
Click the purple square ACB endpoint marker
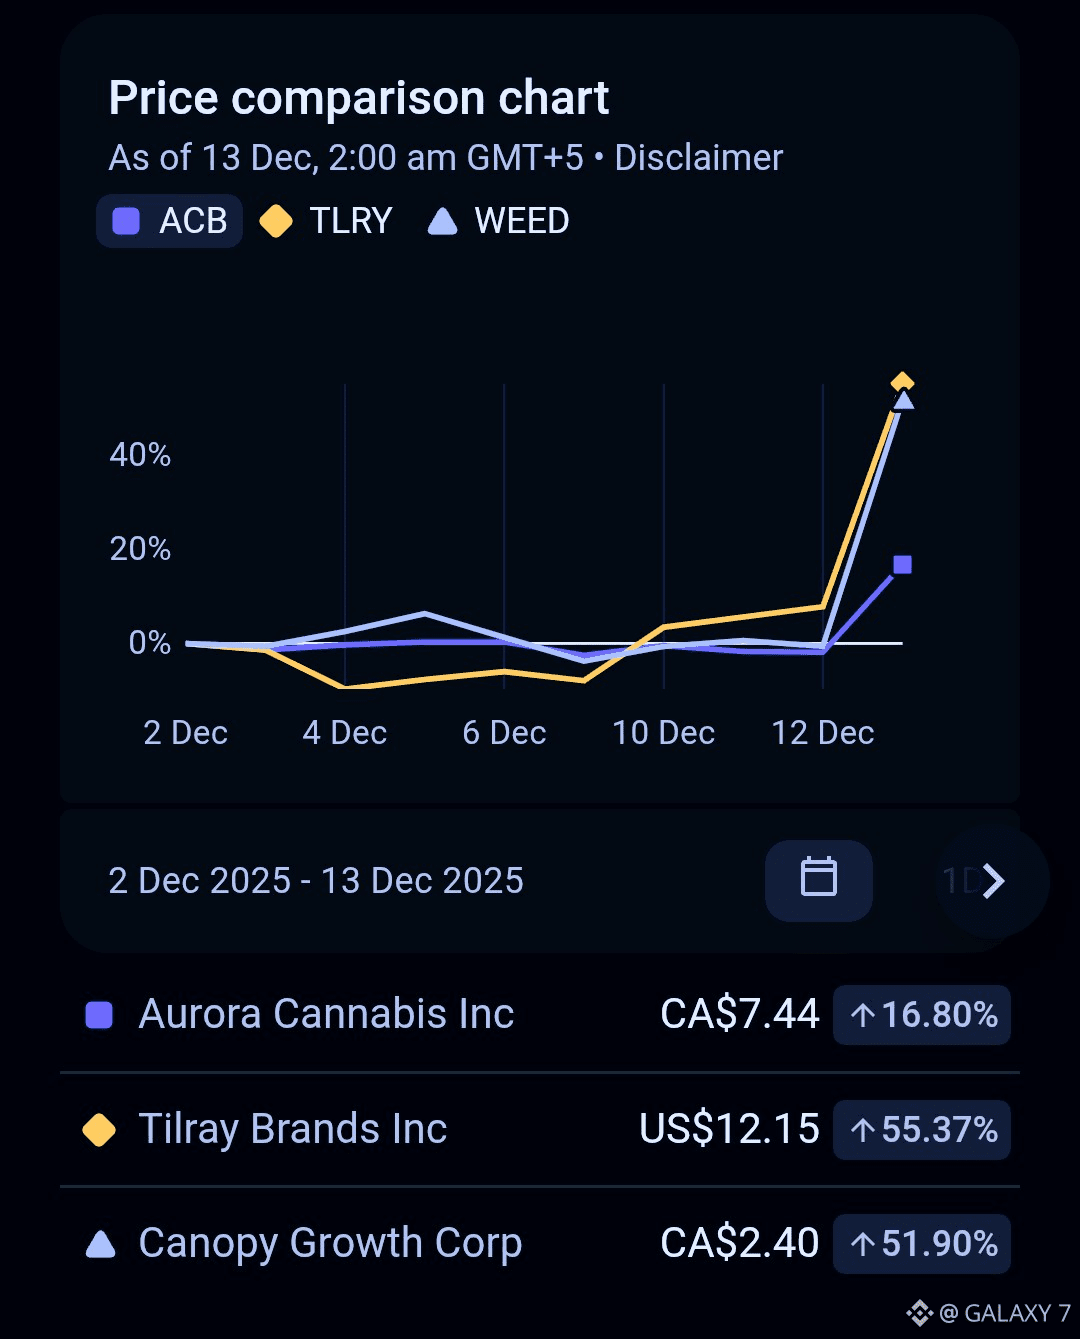(x=902, y=565)
